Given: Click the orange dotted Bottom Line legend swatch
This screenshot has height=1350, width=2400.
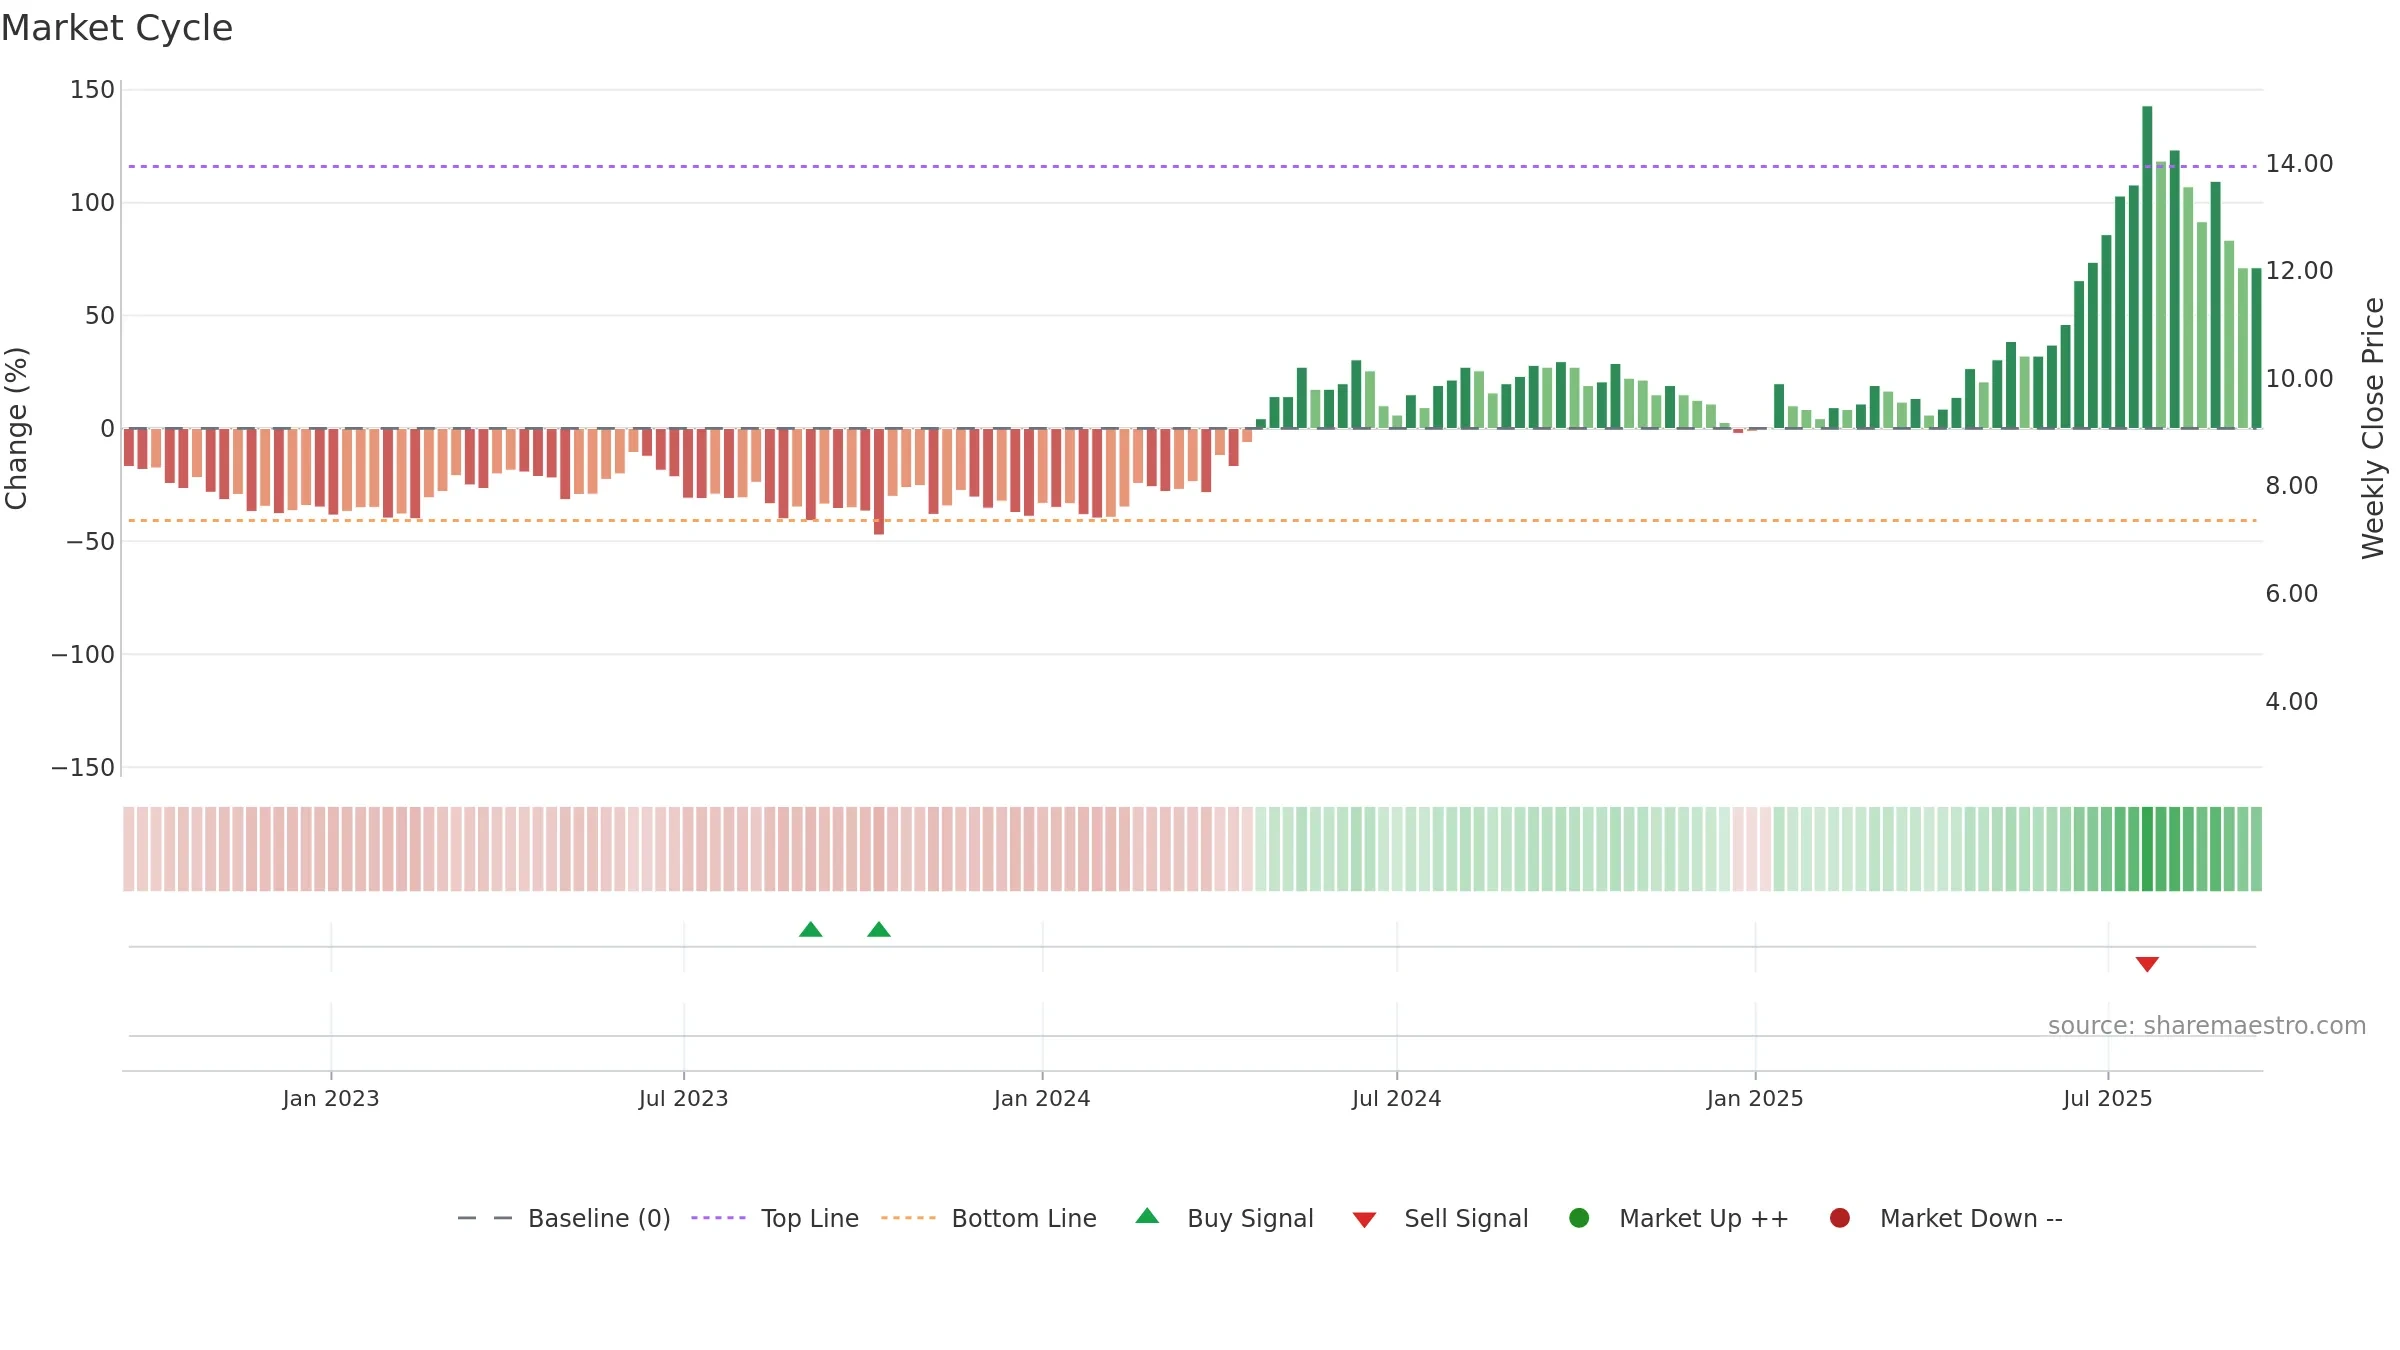Looking at the screenshot, I should click(908, 1218).
